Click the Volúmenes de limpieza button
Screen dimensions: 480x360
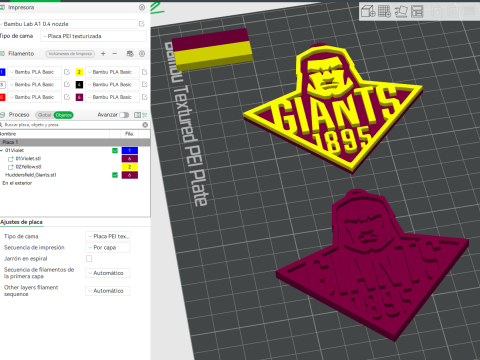pyautogui.click(x=70, y=54)
